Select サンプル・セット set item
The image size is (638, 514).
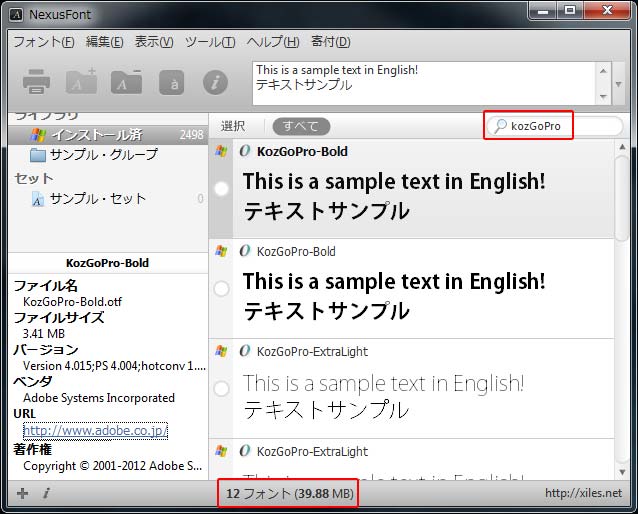point(108,199)
